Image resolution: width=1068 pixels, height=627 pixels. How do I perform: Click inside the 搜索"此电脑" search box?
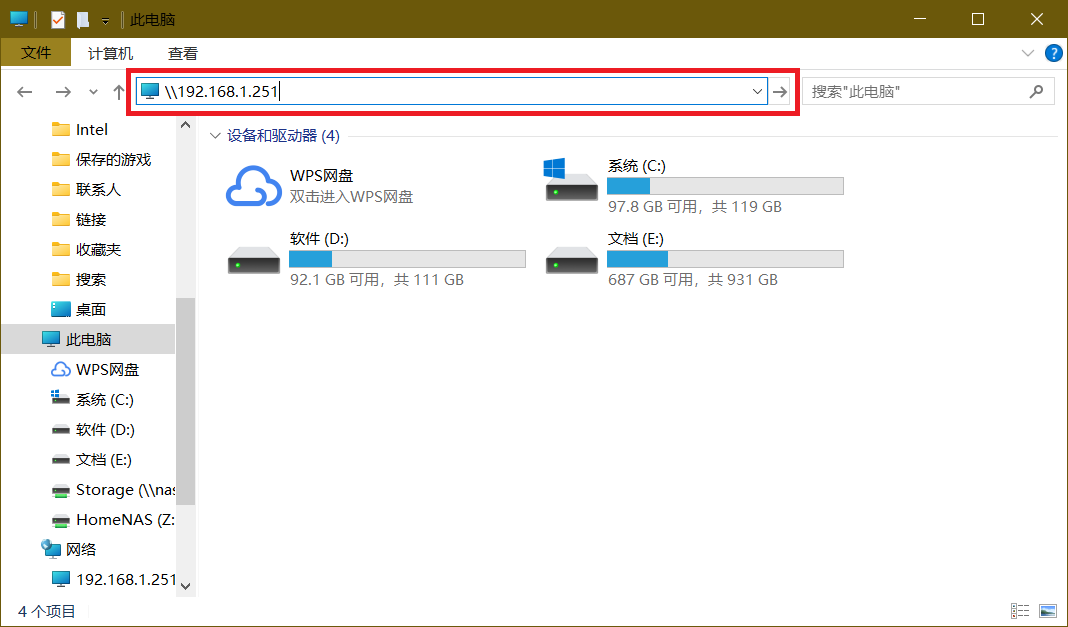click(920, 90)
